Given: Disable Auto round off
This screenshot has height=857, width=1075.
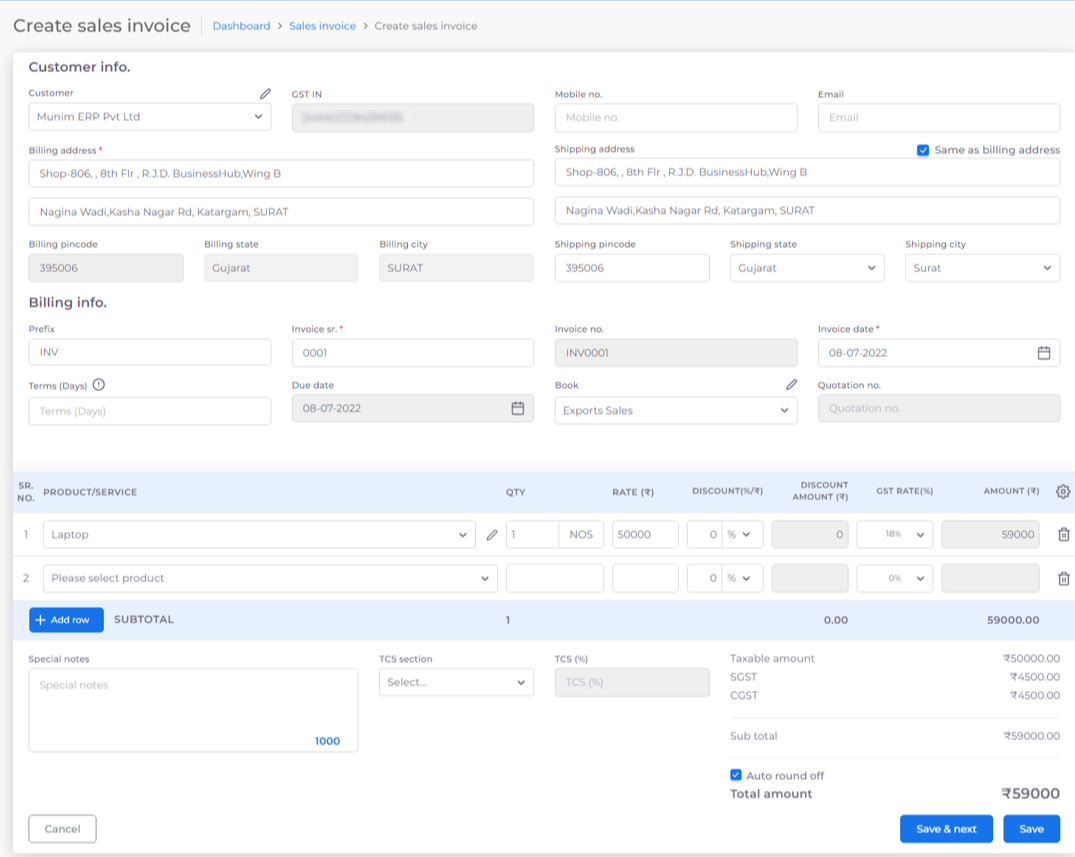Looking at the screenshot, I should coord(737,773).
